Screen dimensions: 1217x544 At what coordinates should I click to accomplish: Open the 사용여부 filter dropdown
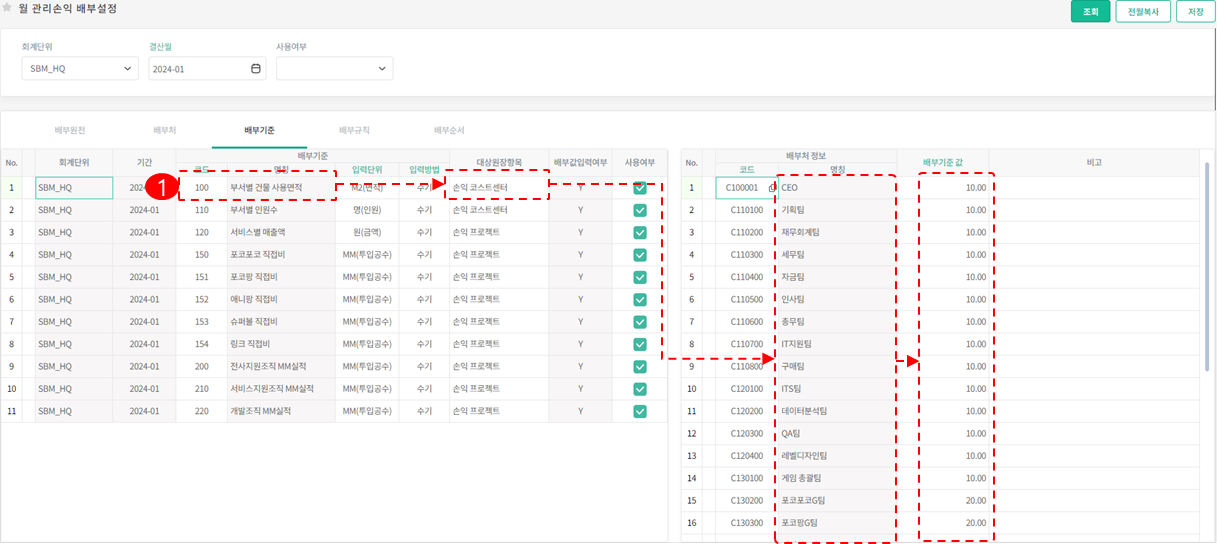tap(334, 69)
